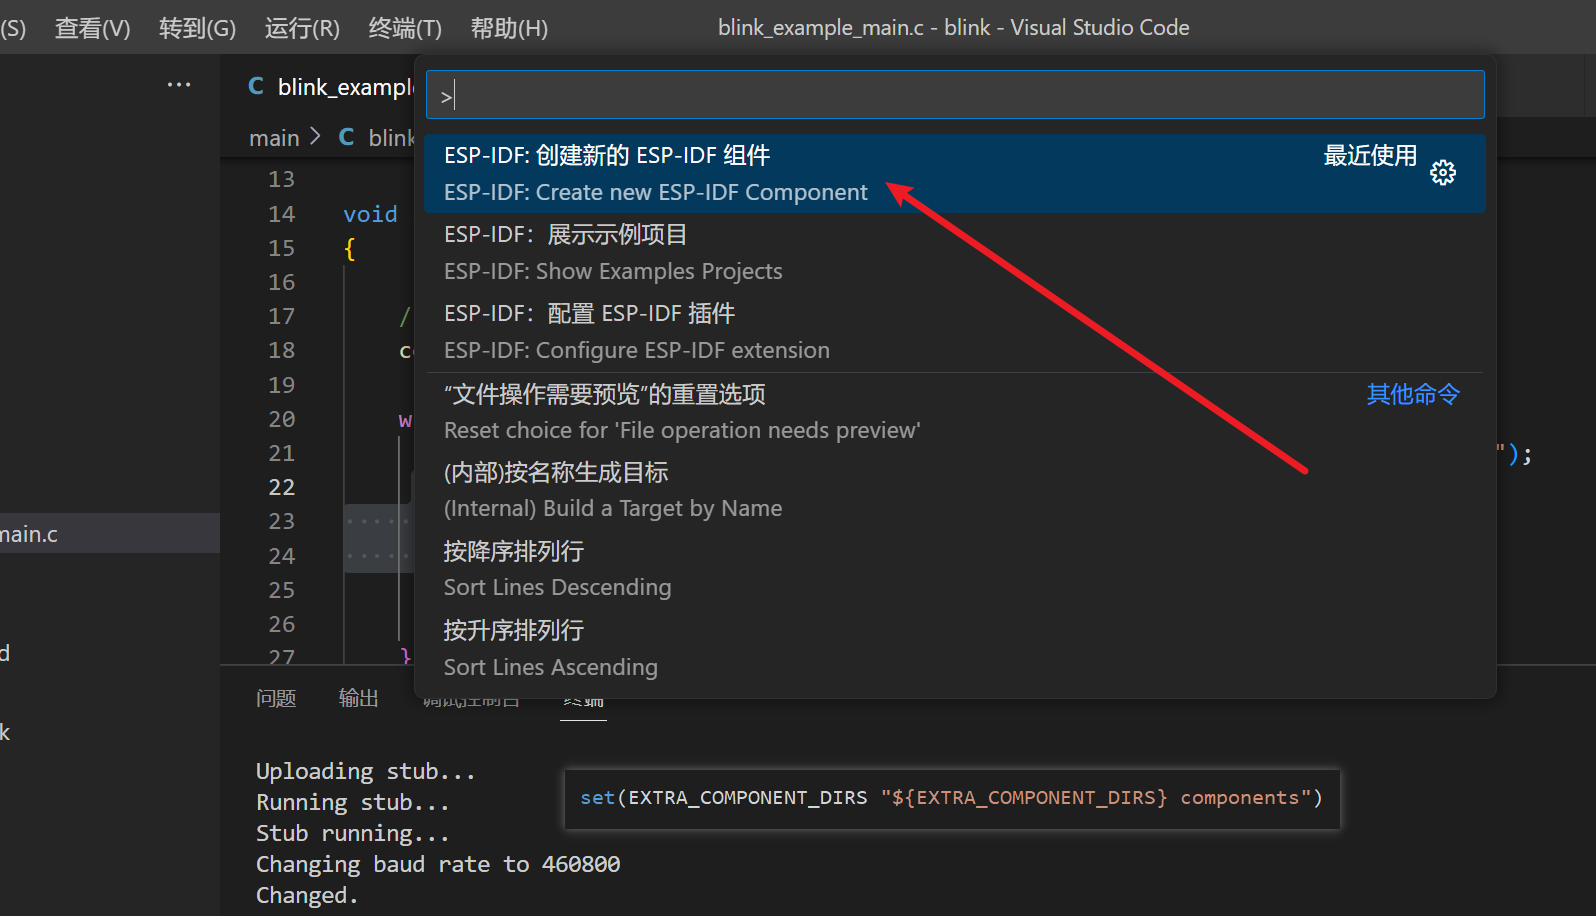Viewport: 1596px width, 916px height.
Task: Select Sort Lines Ascending command
Action: [x=955, y=648]
